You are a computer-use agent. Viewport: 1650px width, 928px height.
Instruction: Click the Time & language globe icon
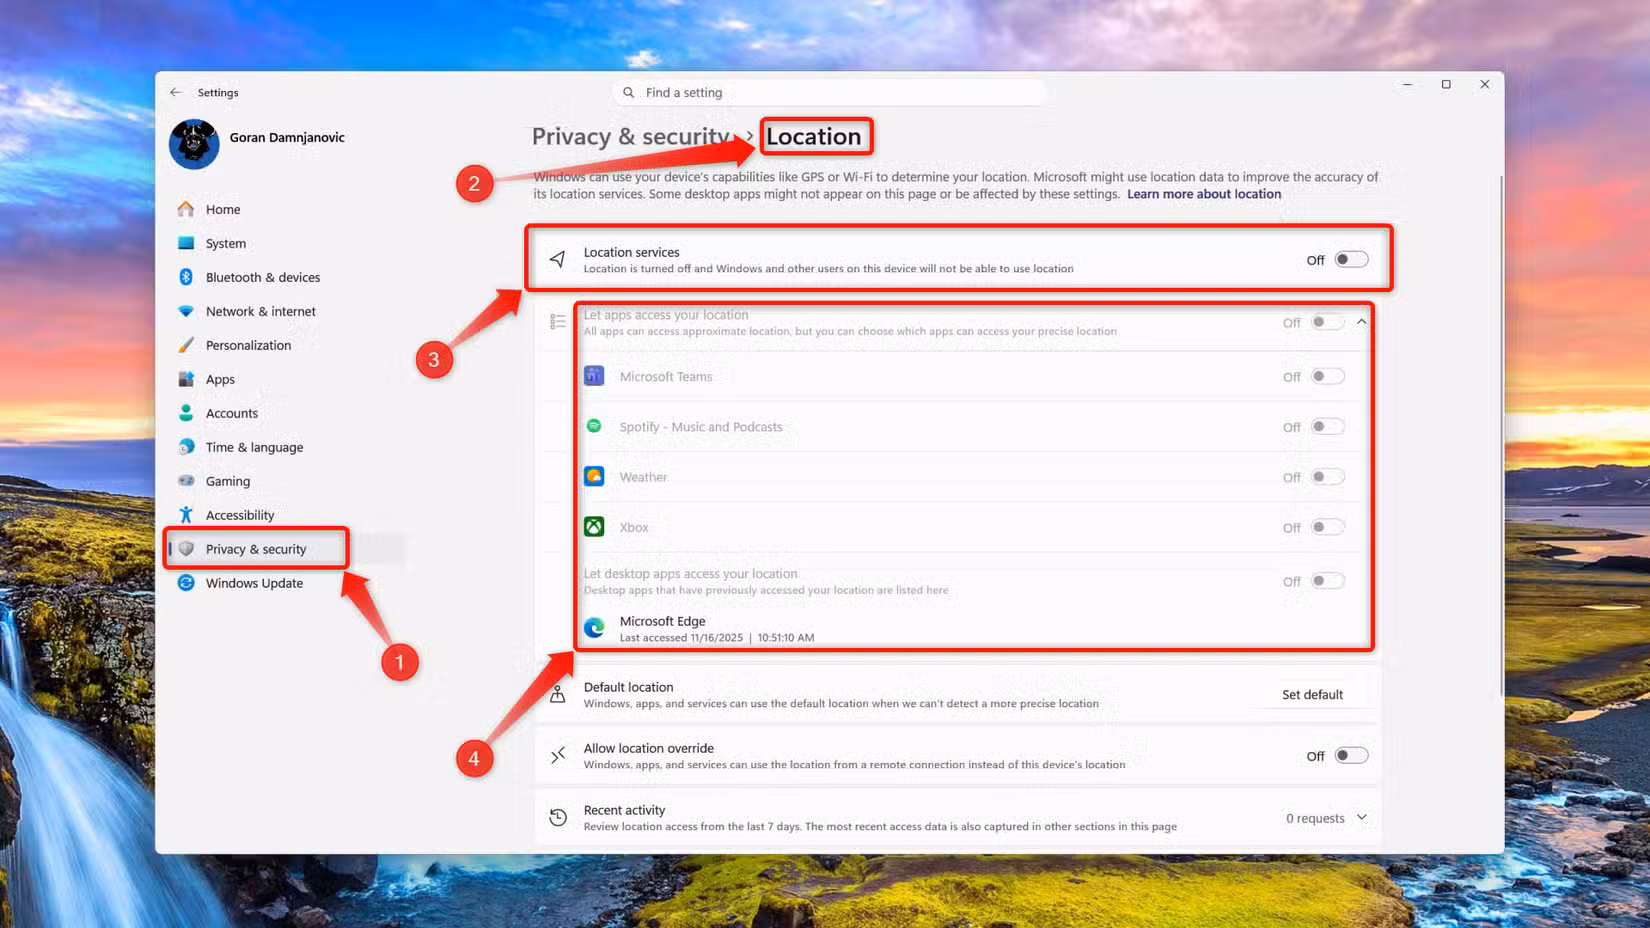click(x=186, y=447)
